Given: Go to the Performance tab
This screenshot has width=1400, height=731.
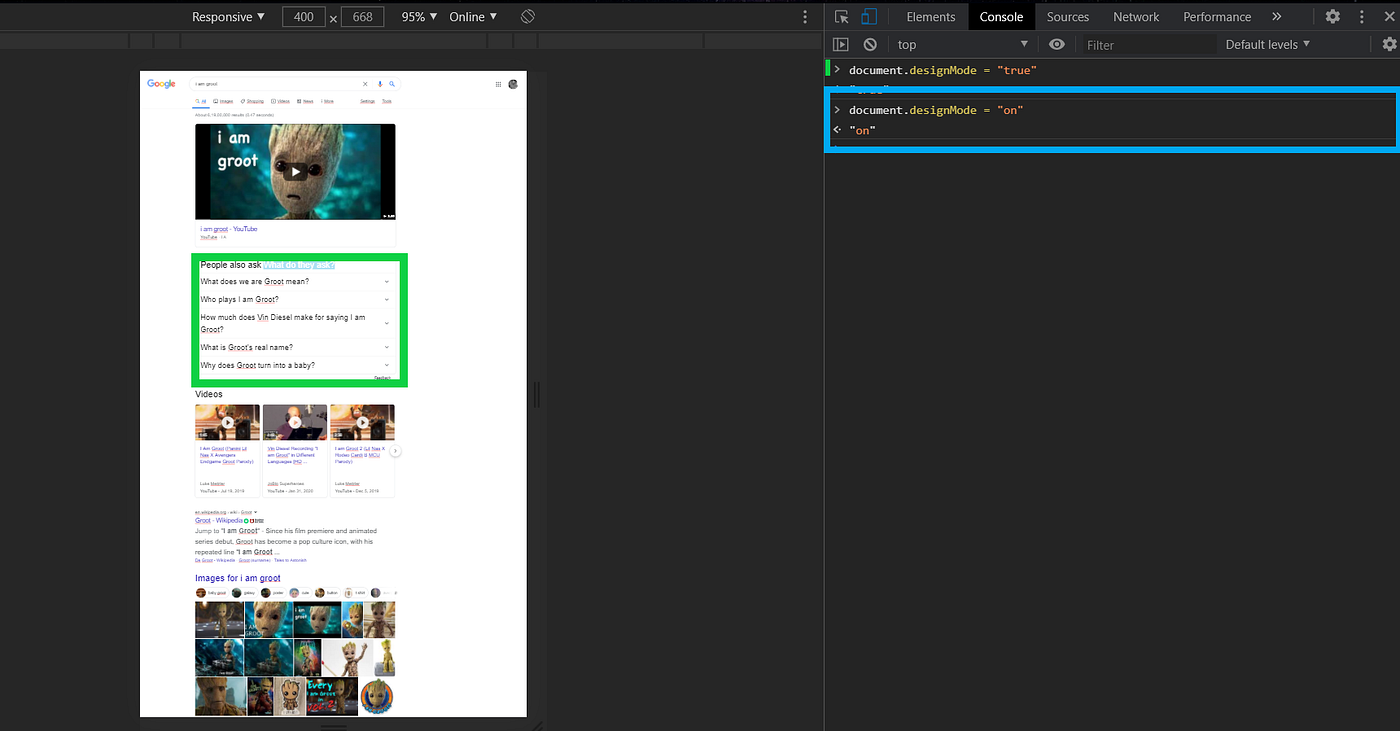Looking at the screenshot, I should (1217, 17).
